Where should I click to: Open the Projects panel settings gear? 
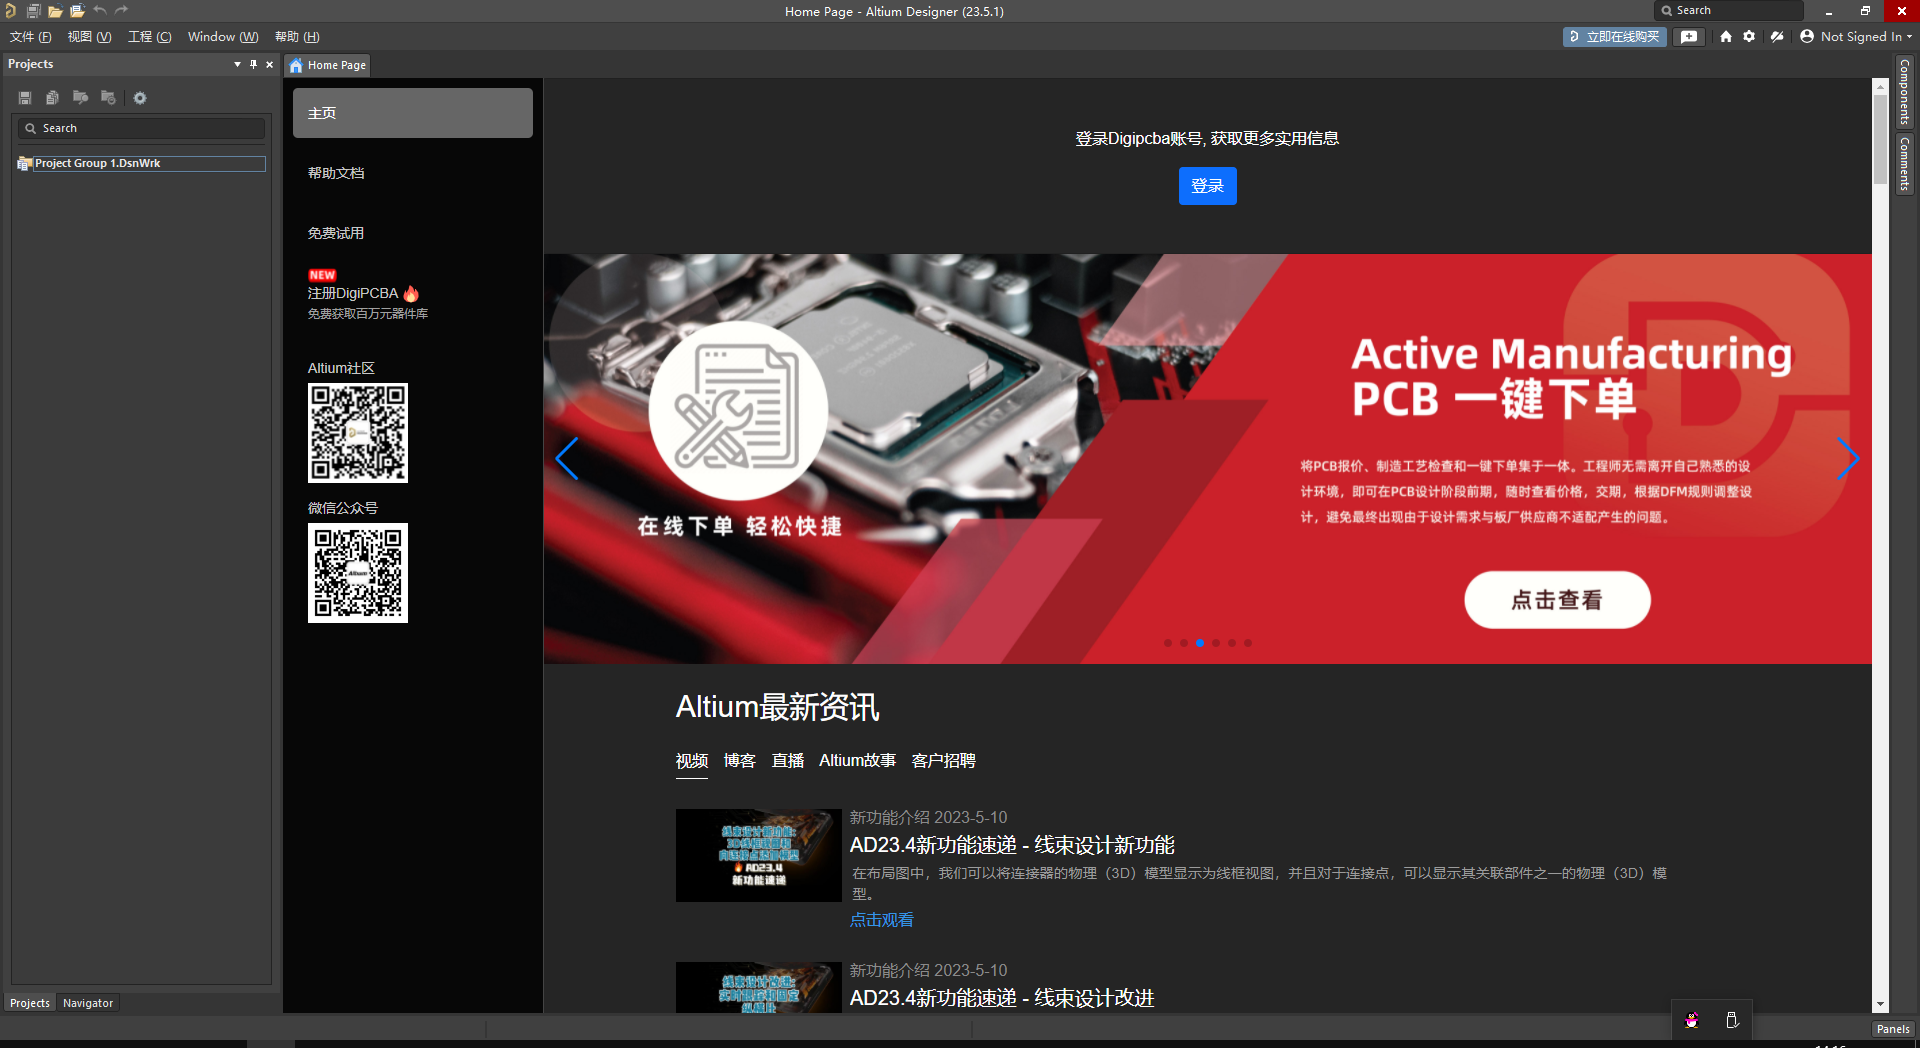tap(140, 98)
